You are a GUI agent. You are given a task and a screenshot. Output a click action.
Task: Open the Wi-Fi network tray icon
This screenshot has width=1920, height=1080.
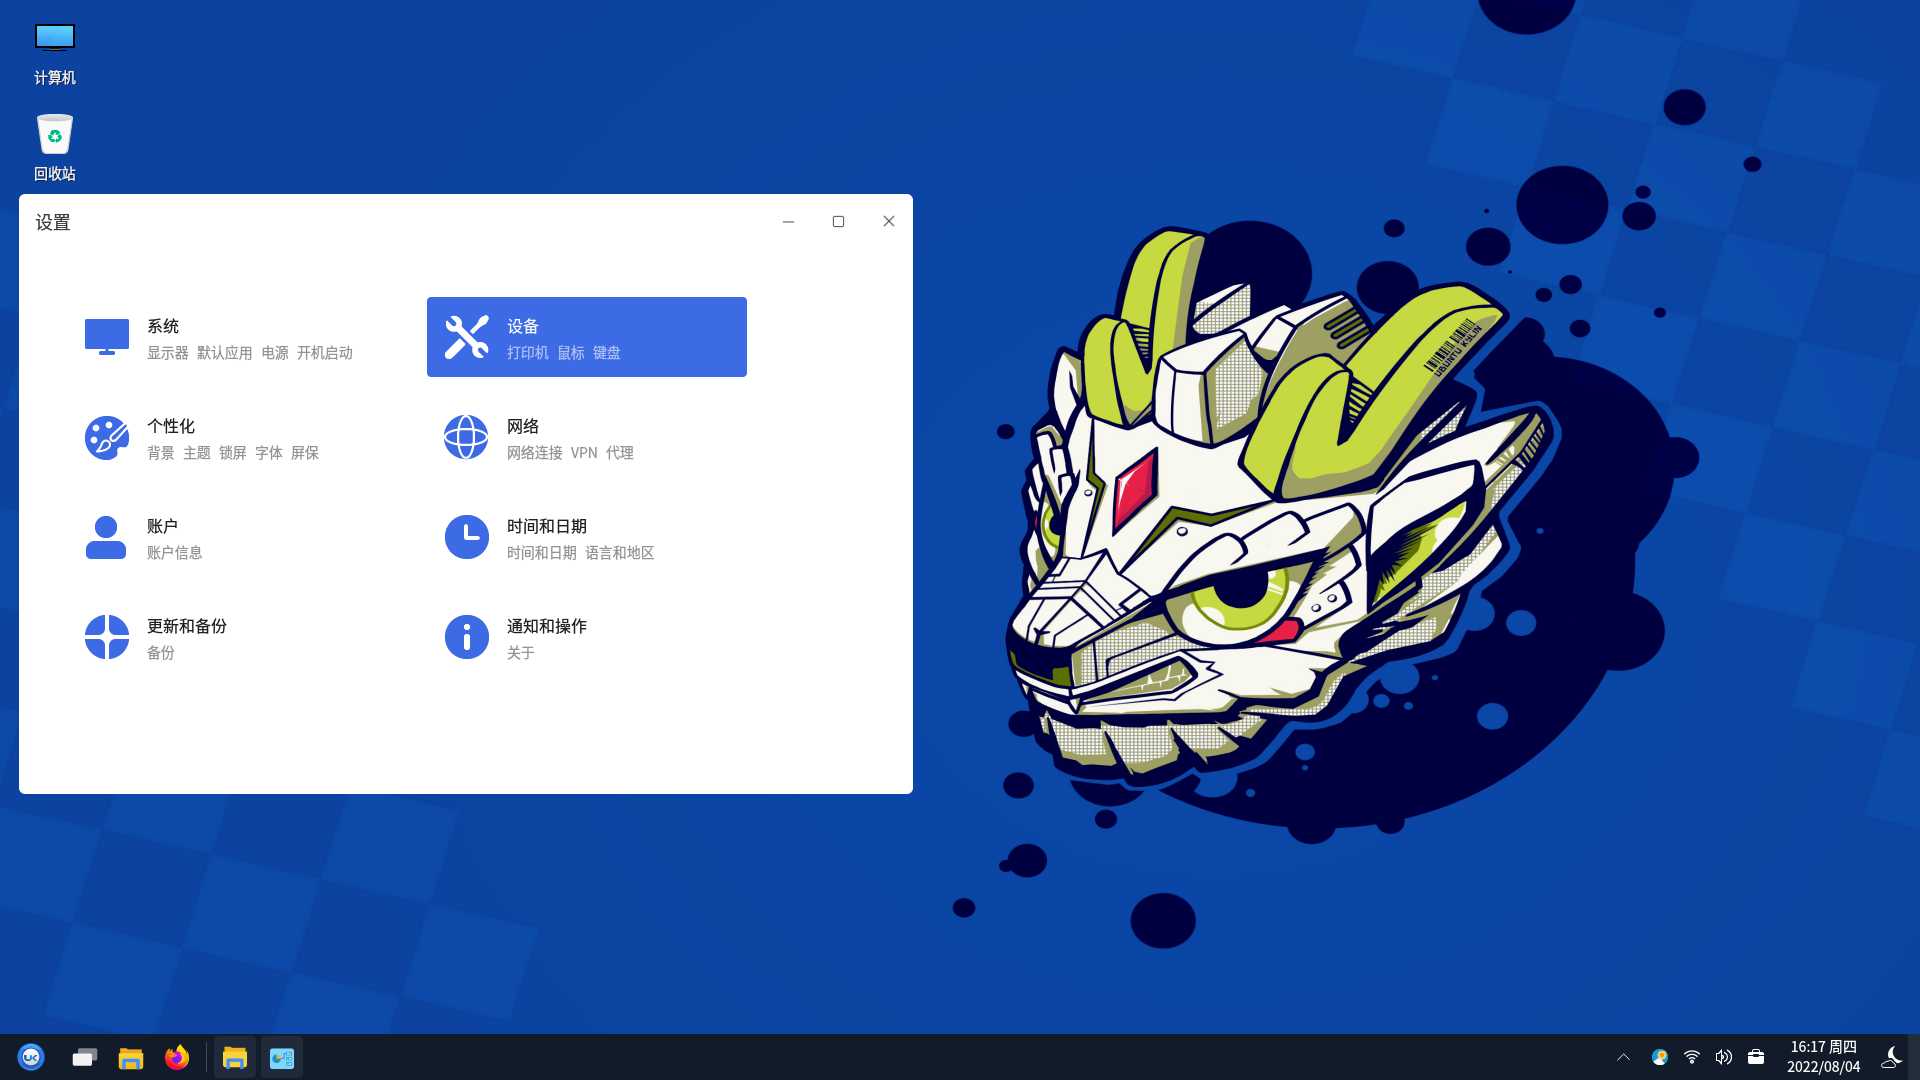click(x=1691, y=1057)
